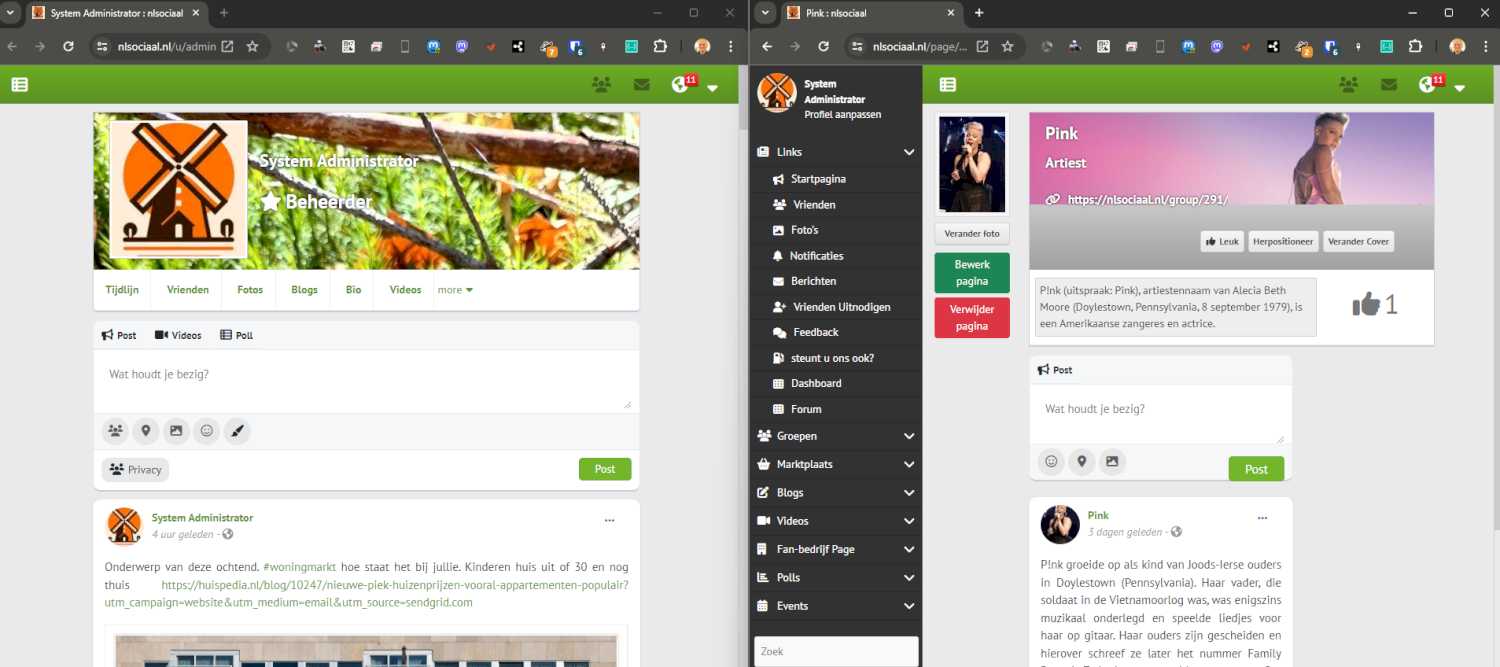Switch to the Bio profile tab

click(x=353, y=290)
